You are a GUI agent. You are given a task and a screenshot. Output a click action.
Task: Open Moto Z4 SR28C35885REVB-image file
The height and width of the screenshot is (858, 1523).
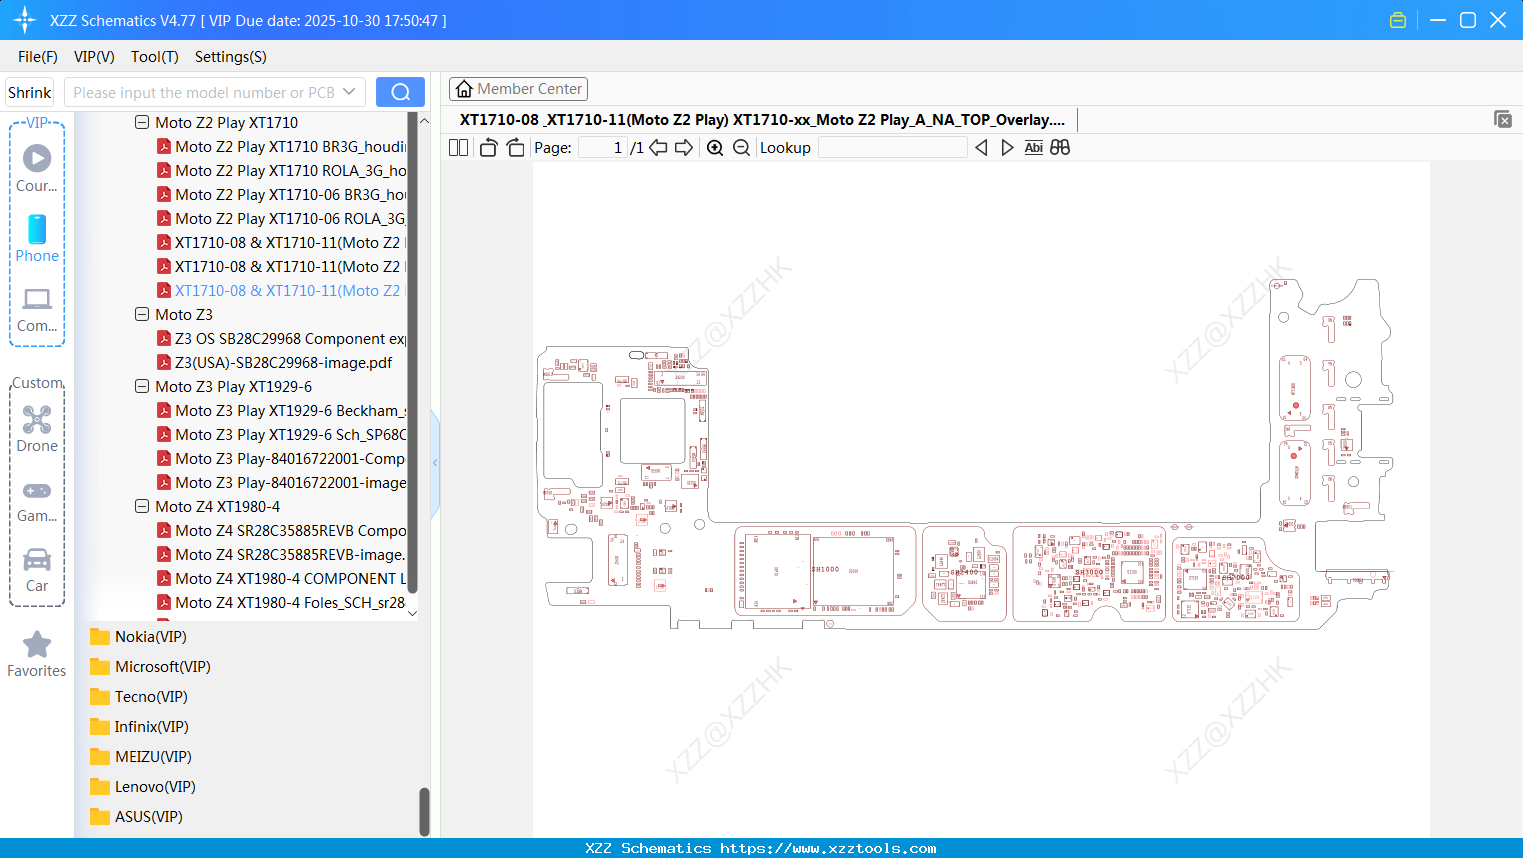(x=282, y=555)
